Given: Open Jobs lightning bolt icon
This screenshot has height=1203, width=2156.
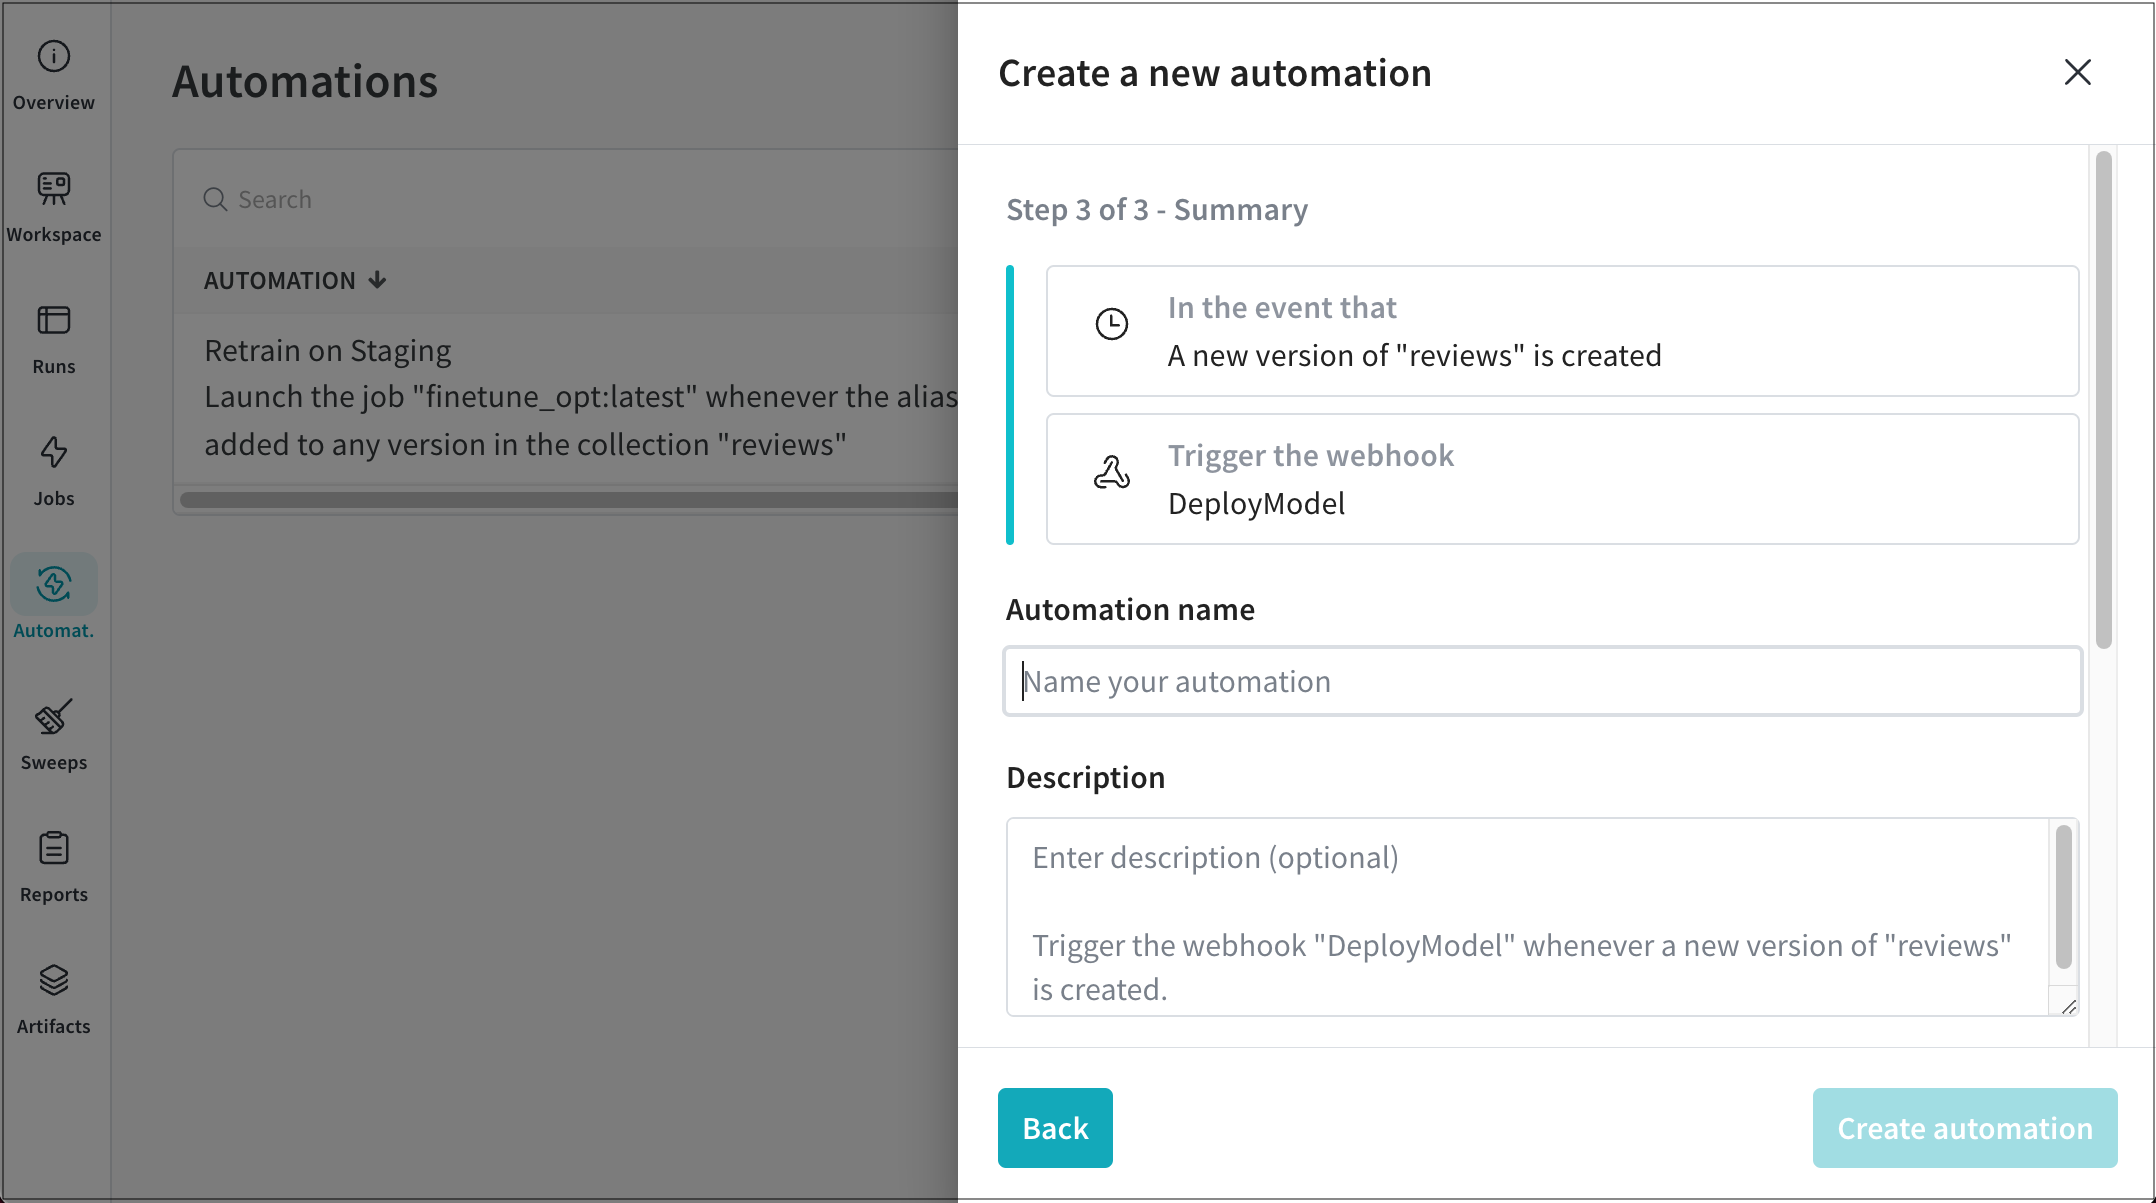Looking at the screenshot, I should pos(54,453).
